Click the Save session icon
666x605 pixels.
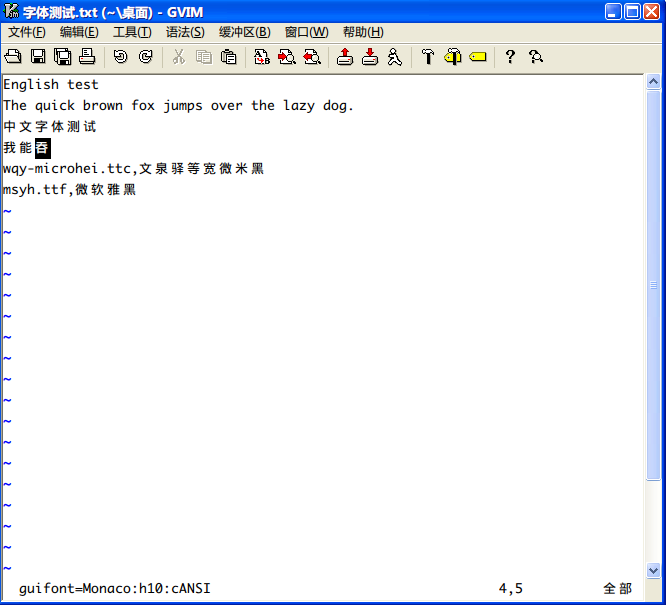370,57
